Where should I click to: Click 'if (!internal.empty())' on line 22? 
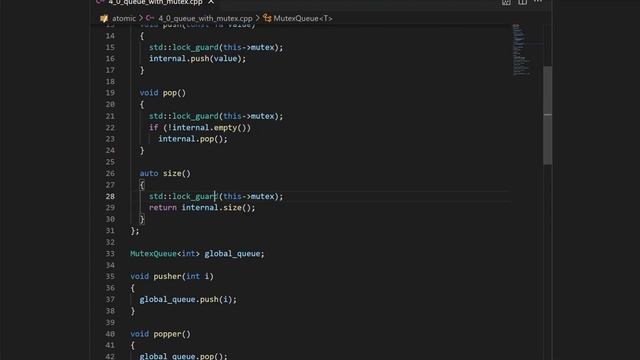(200, 128)
